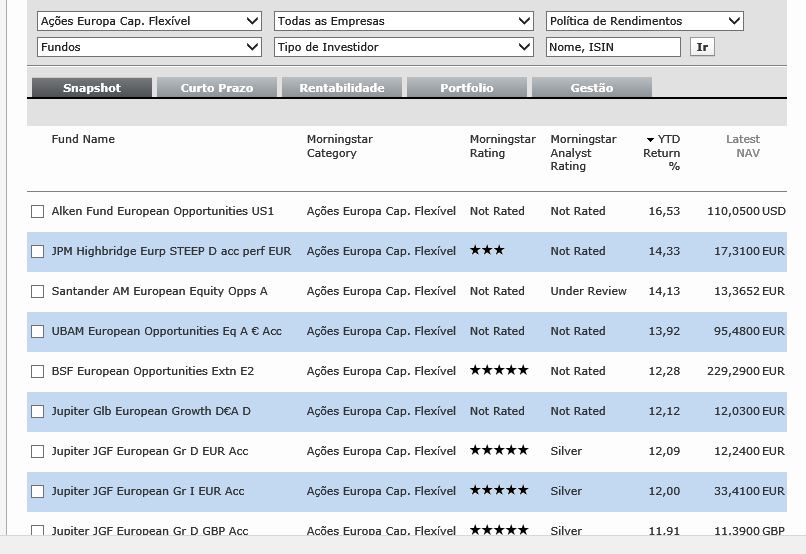Select Jupiter Glb European Growth D€A D checkbox
Image resolution: width=806 pixels, height=554 pixels.
coord(38,412)
